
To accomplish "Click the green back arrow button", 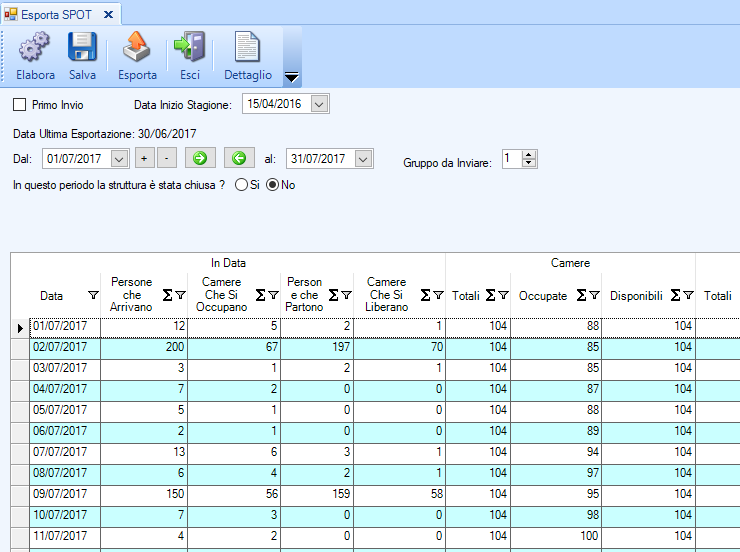I will click(x=237, y=158).
